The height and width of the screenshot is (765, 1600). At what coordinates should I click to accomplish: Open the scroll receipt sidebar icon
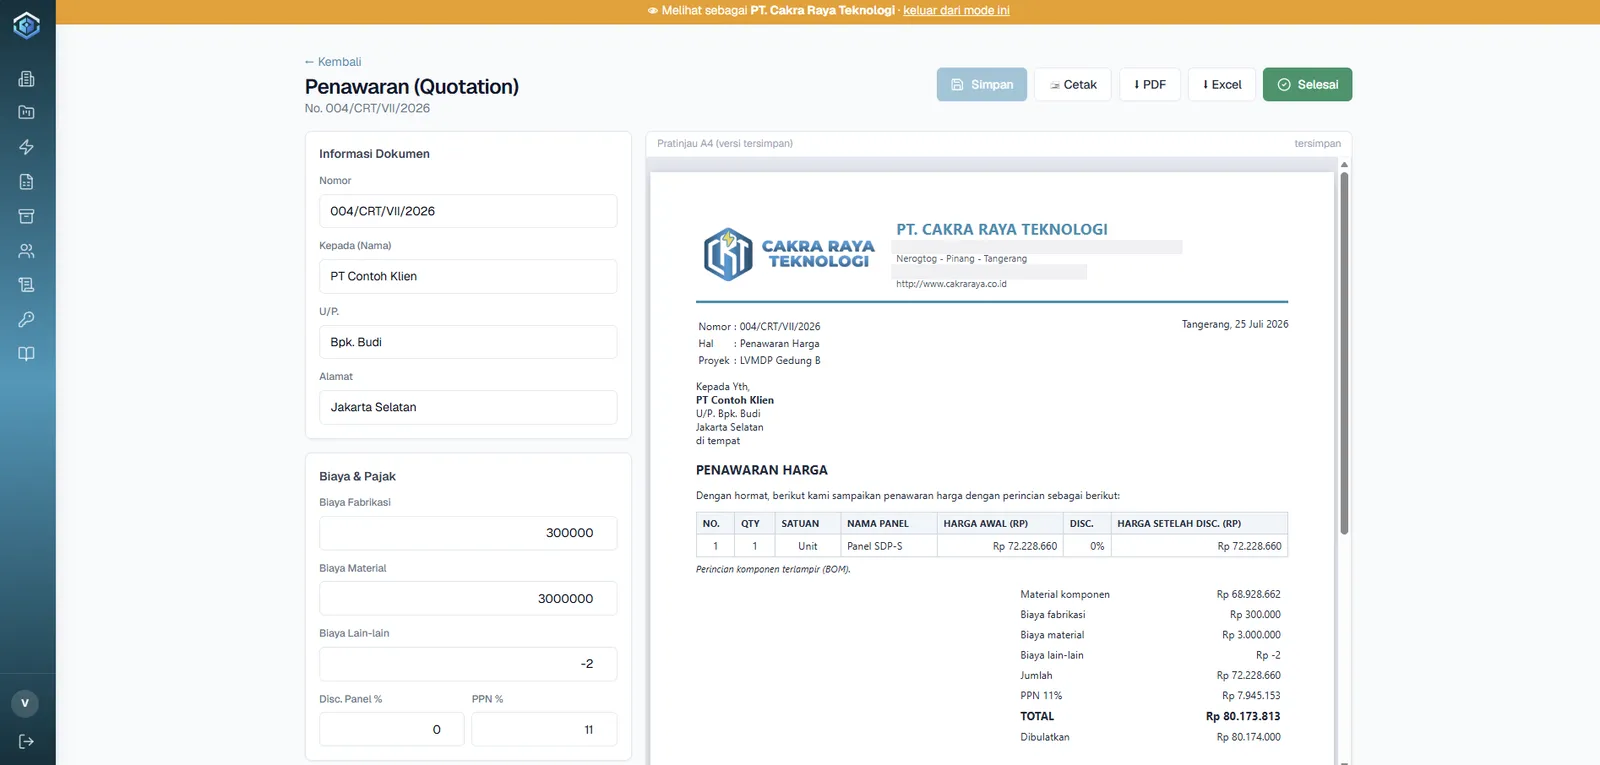click(x=27, y=285)
